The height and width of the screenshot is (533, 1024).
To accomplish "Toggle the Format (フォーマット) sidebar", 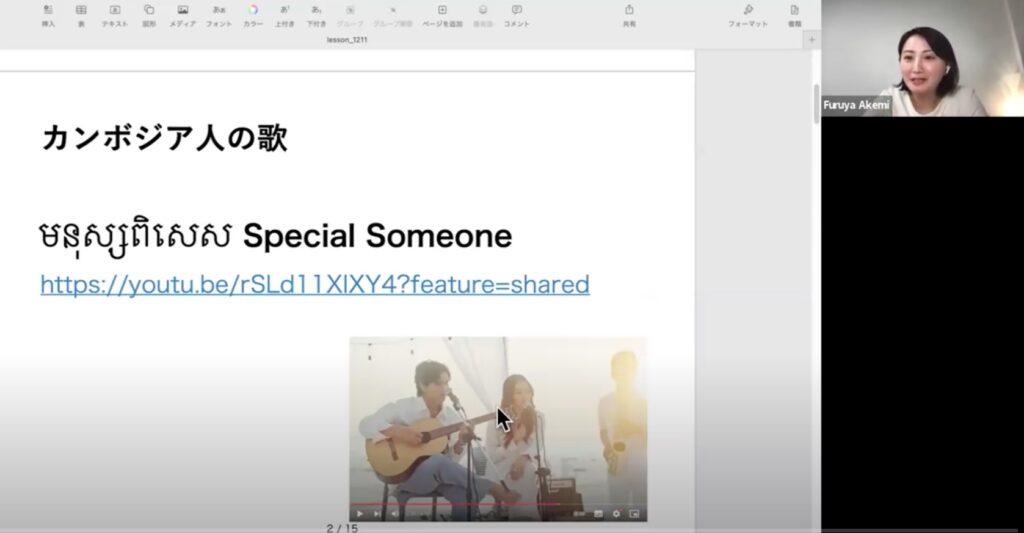I will (x=748, y=14).
